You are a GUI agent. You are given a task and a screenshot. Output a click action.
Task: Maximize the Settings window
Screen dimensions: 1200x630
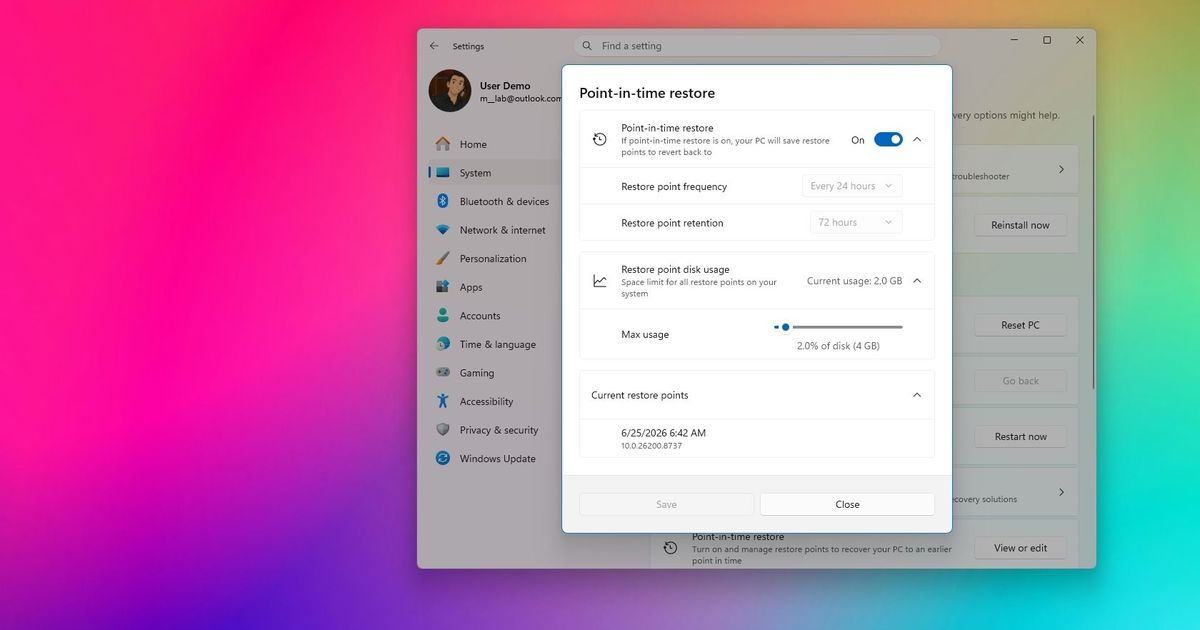click(1047, 40)
